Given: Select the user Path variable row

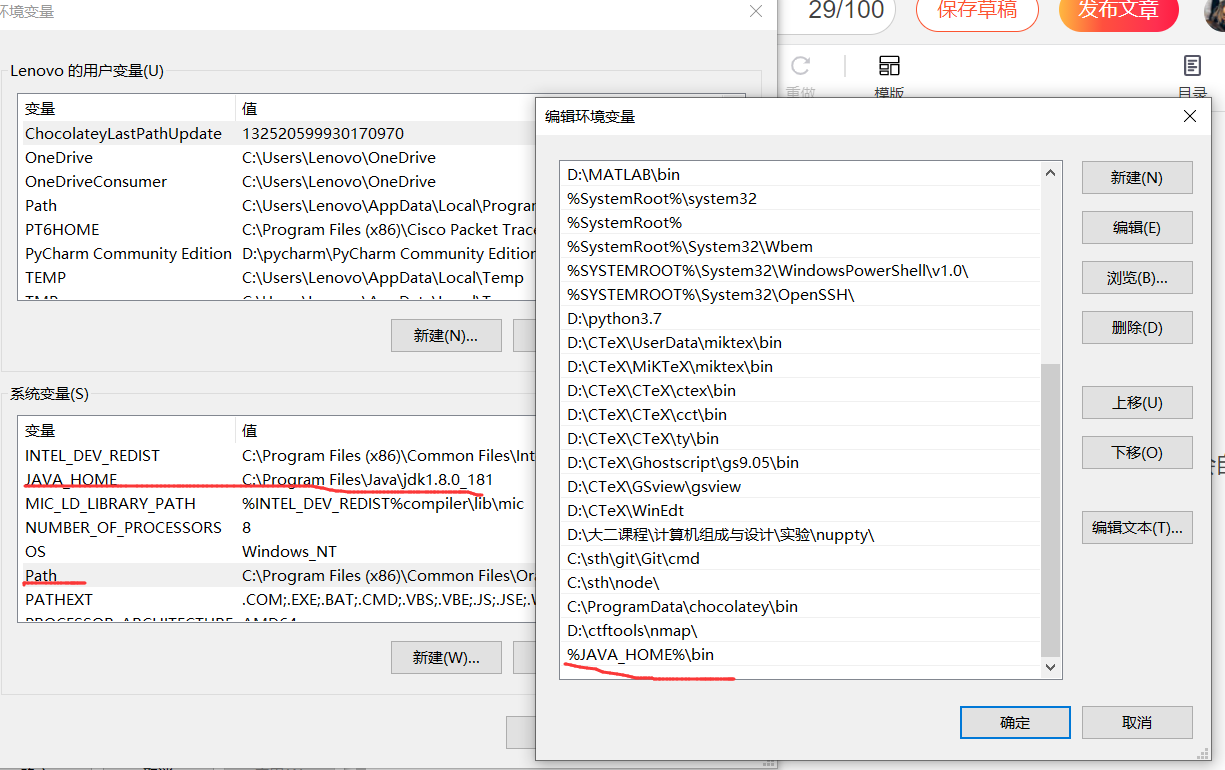Looking at the screenshot, I should pos(277,205).
